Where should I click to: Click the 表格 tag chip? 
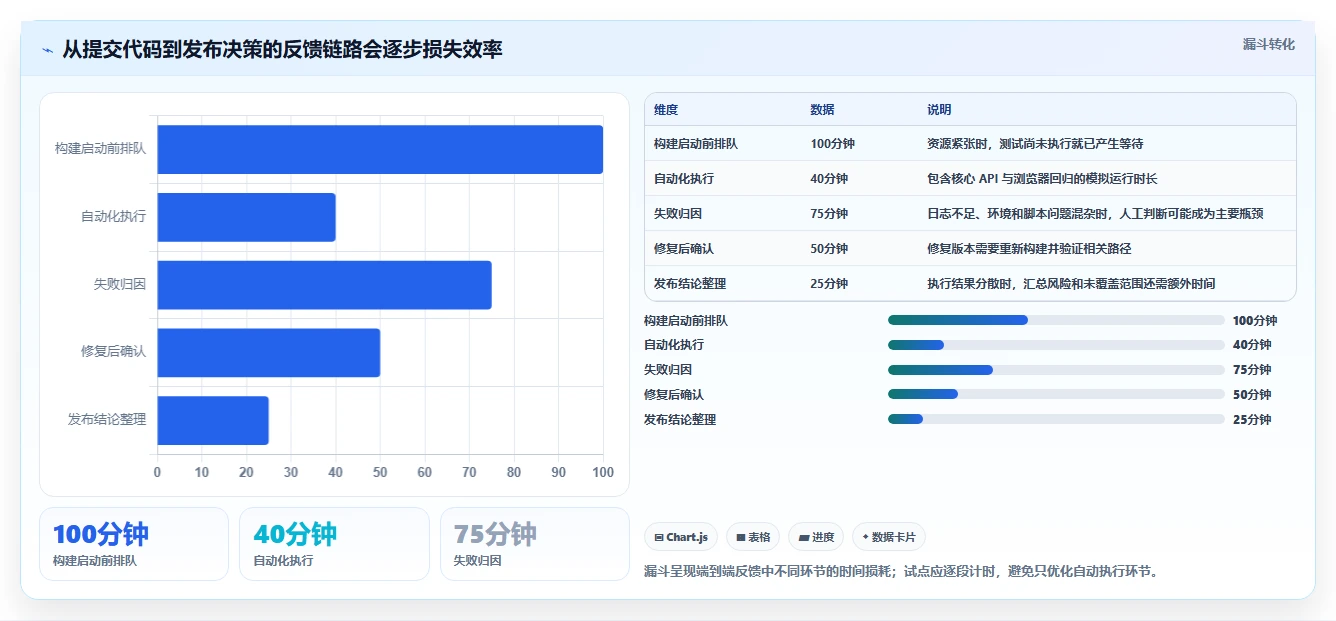753,537
